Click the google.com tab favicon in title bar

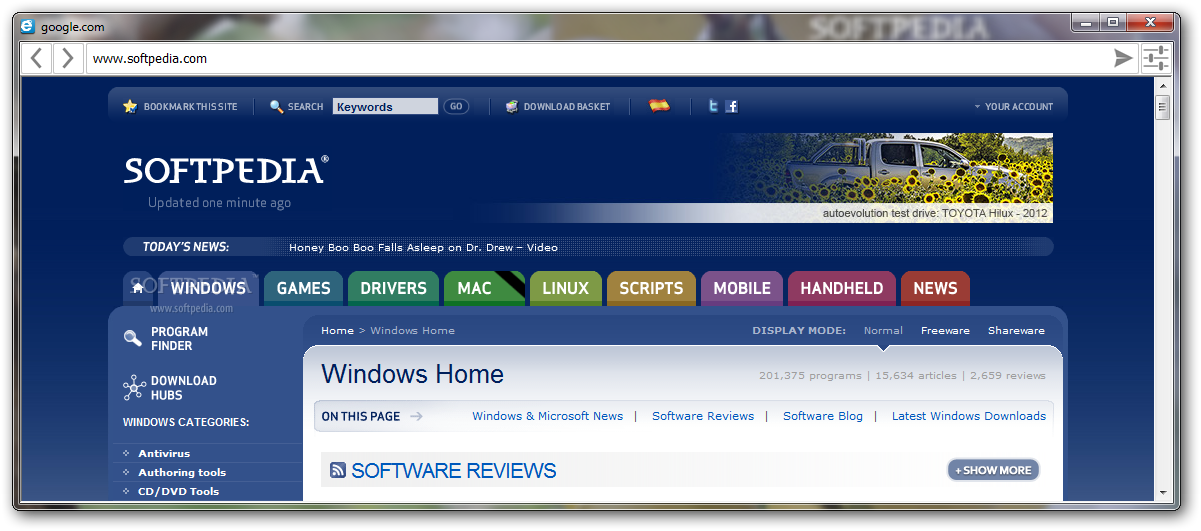click(27, 27)
